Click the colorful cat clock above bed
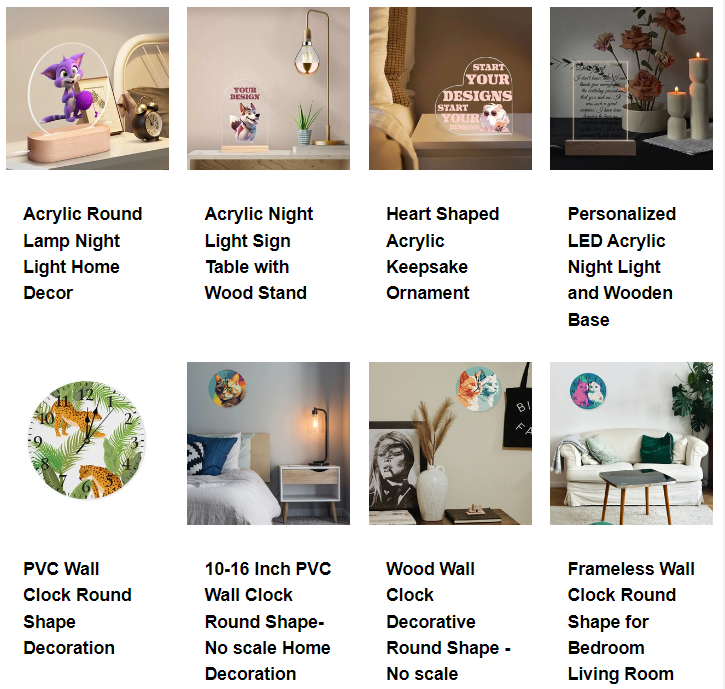 click(227, 388)
